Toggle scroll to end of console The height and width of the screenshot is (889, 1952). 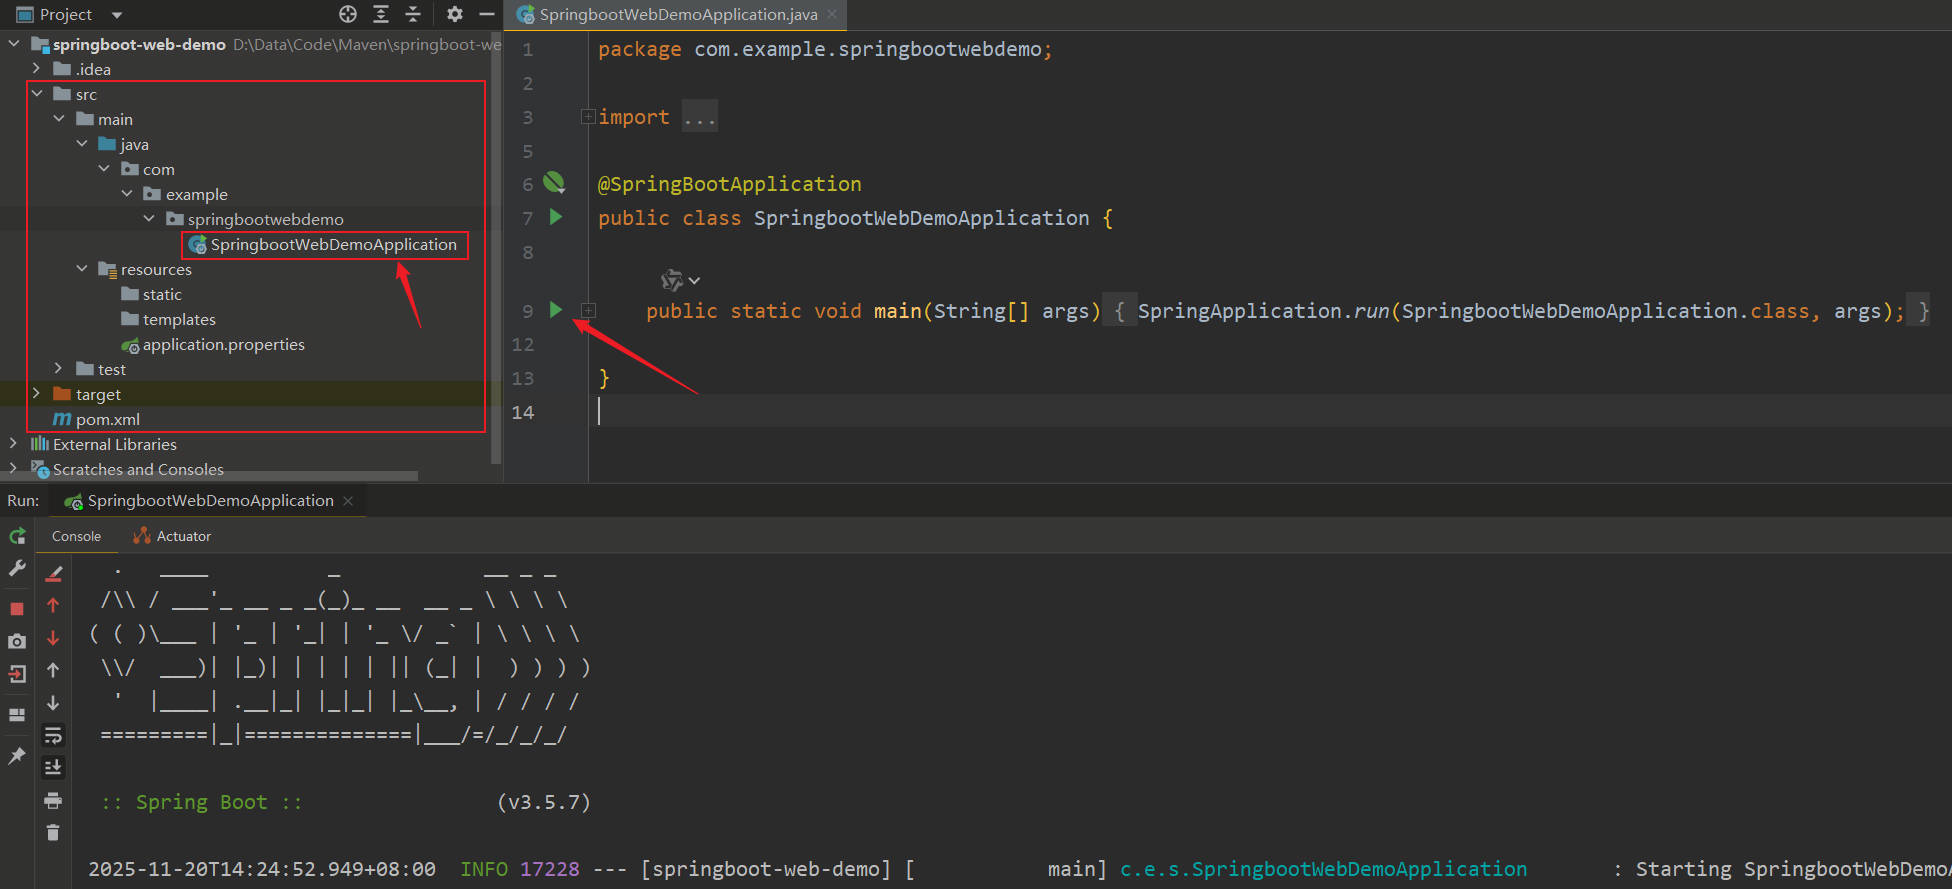(53, 768)
